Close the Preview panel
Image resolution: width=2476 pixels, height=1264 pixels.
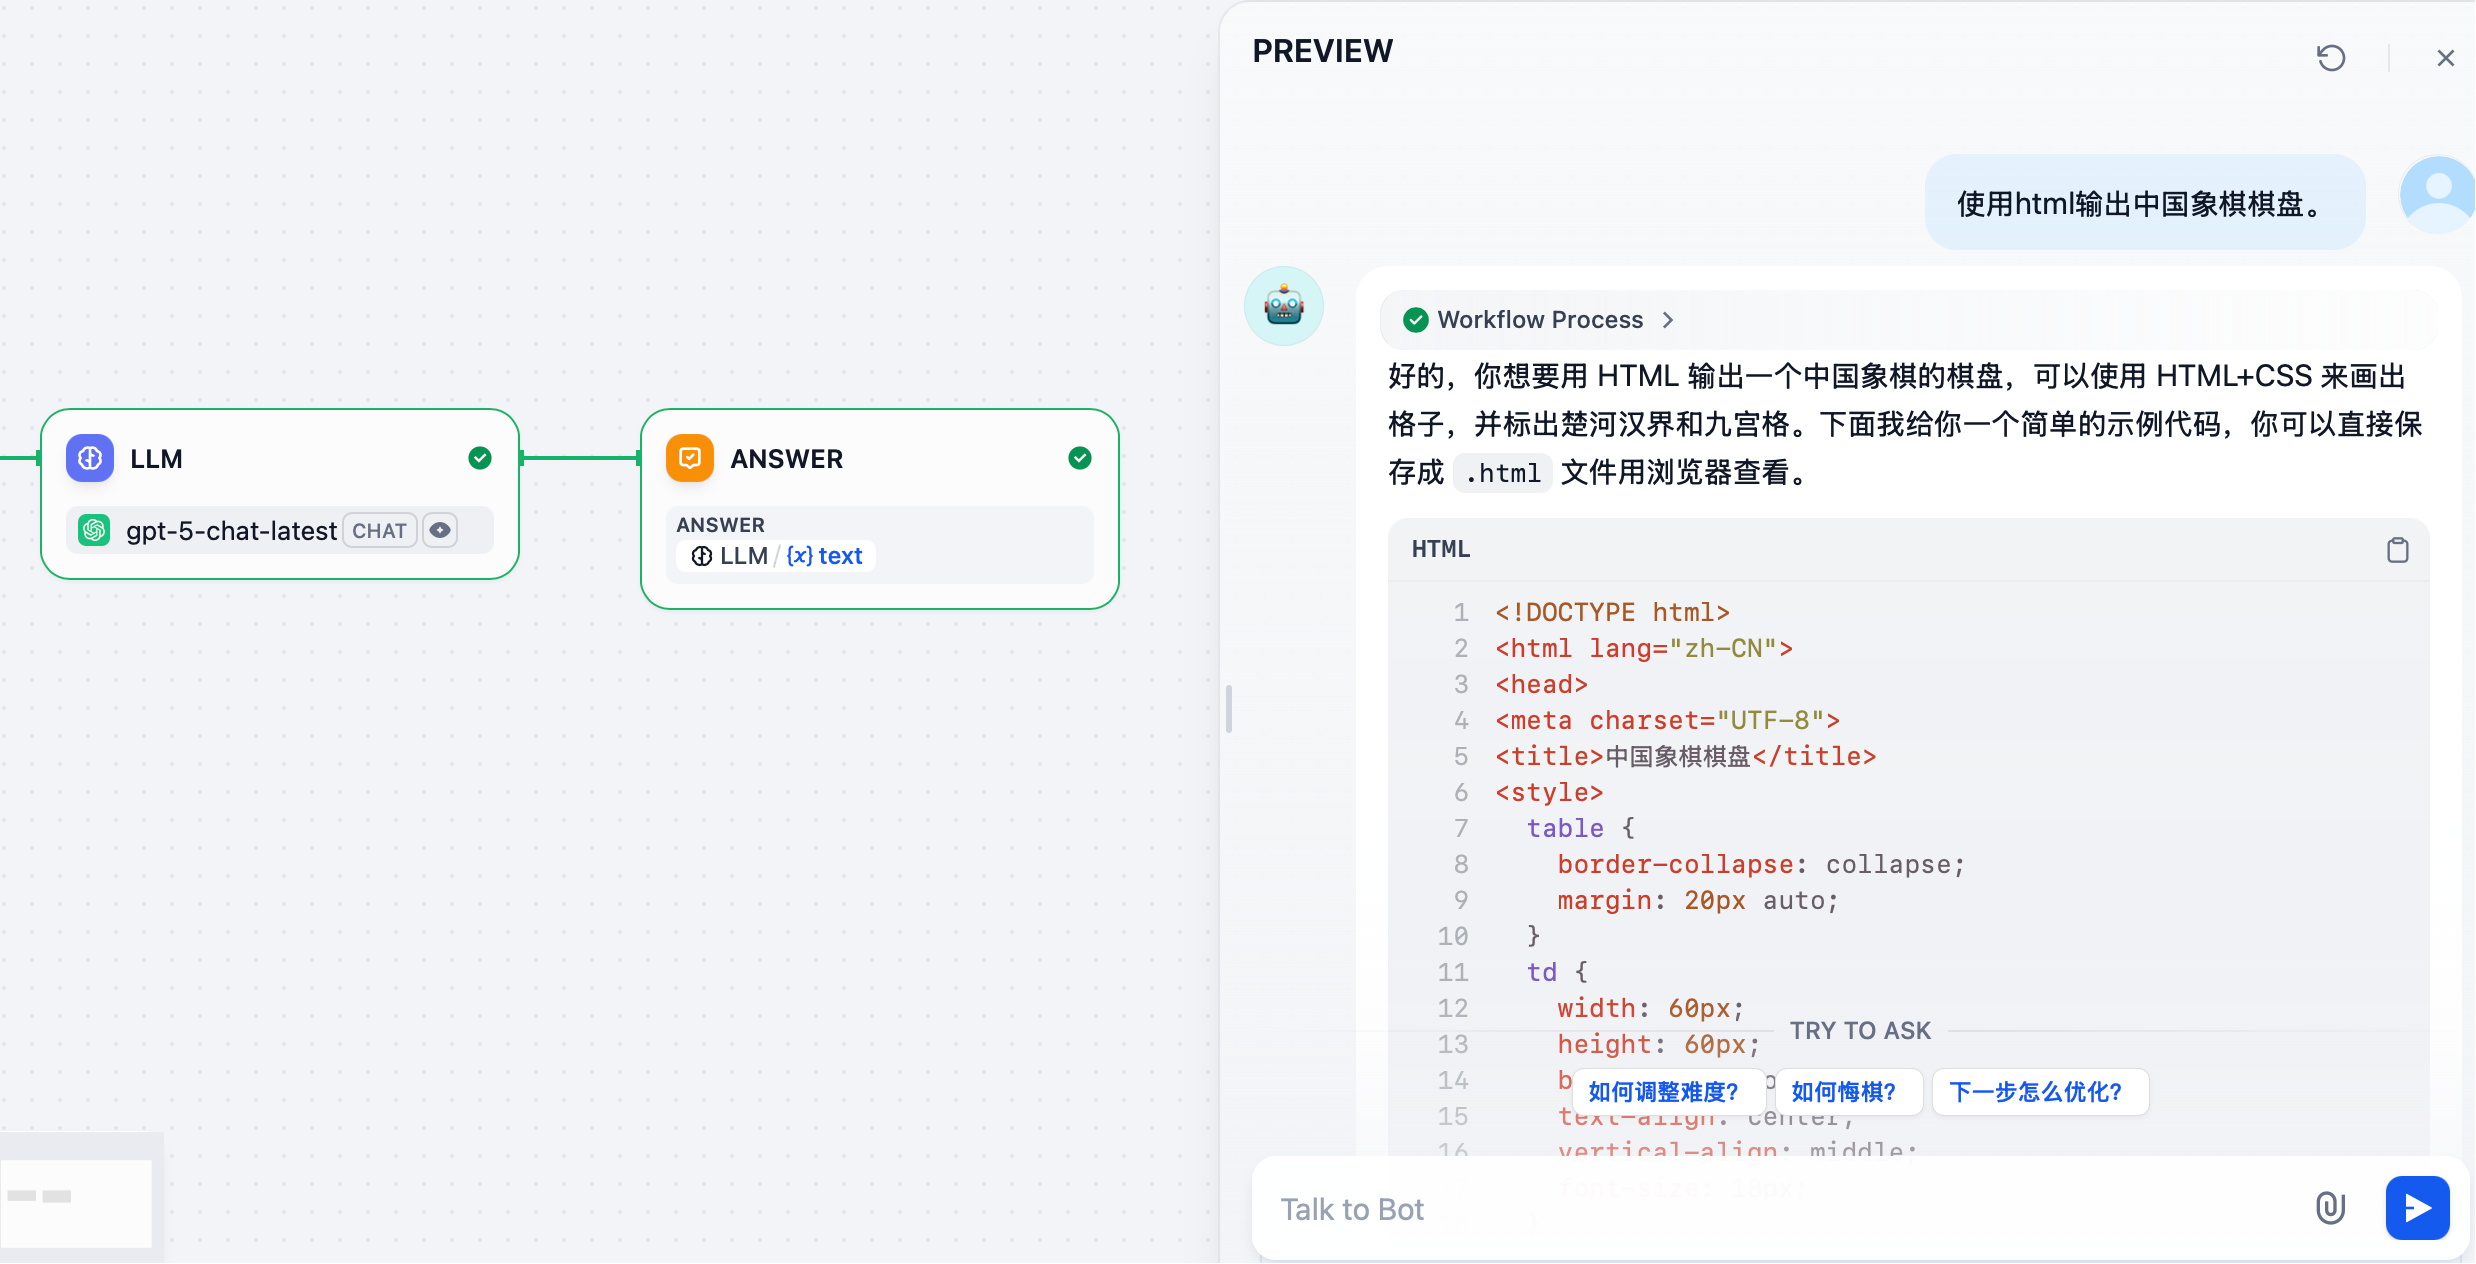[2445, 58]
